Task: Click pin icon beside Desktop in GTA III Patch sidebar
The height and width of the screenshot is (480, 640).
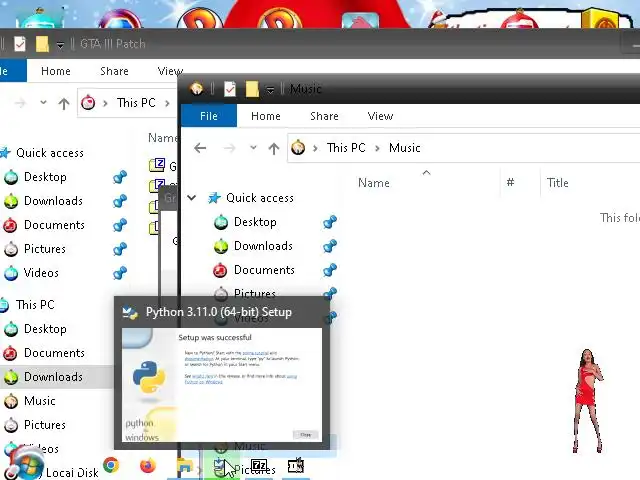Action: 120,177
